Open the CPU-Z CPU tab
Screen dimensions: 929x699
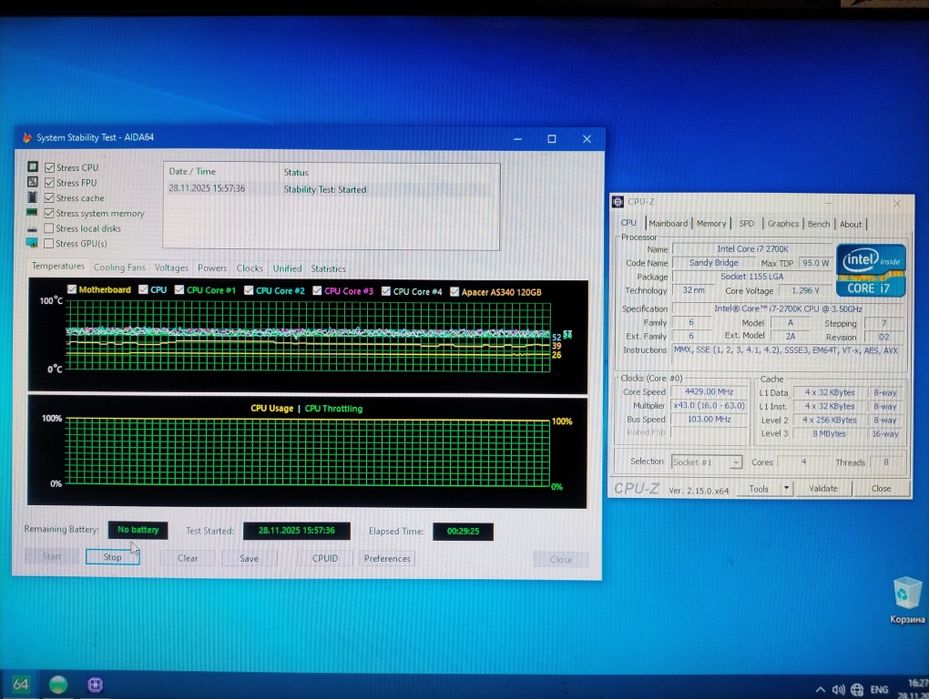click(x=629, y=223)
